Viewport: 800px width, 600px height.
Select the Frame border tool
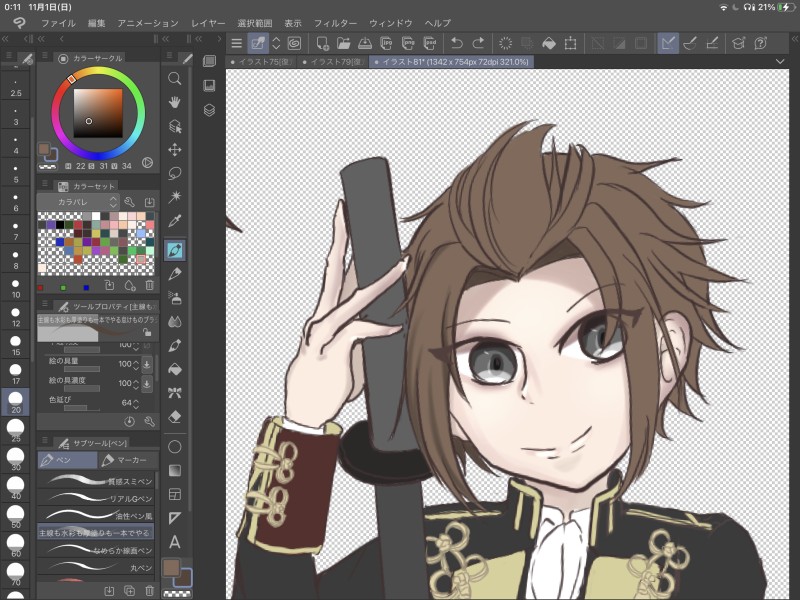[x=174, y=494]
